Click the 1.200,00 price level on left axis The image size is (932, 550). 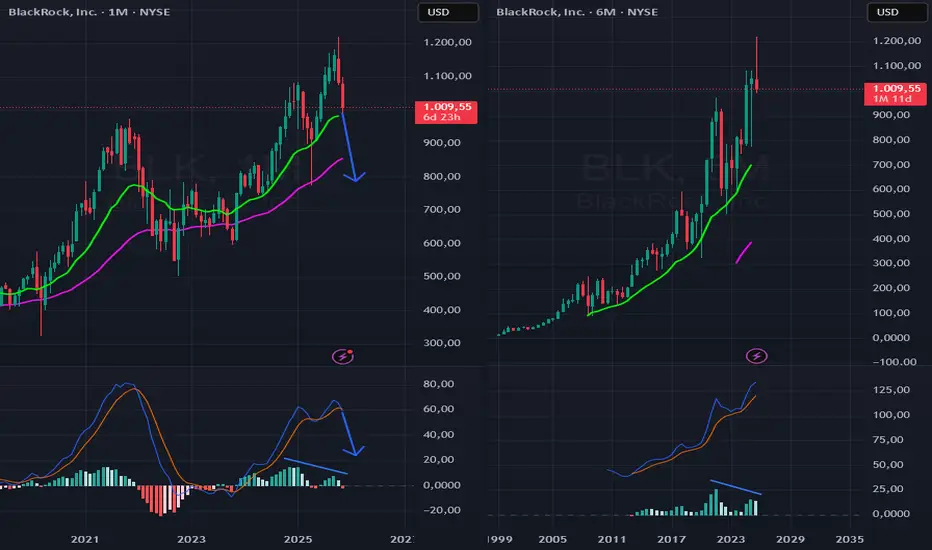[448, 42]
